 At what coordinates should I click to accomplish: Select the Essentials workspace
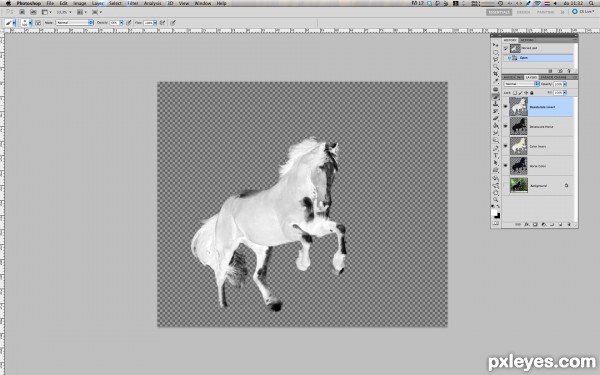click(499, 12)
